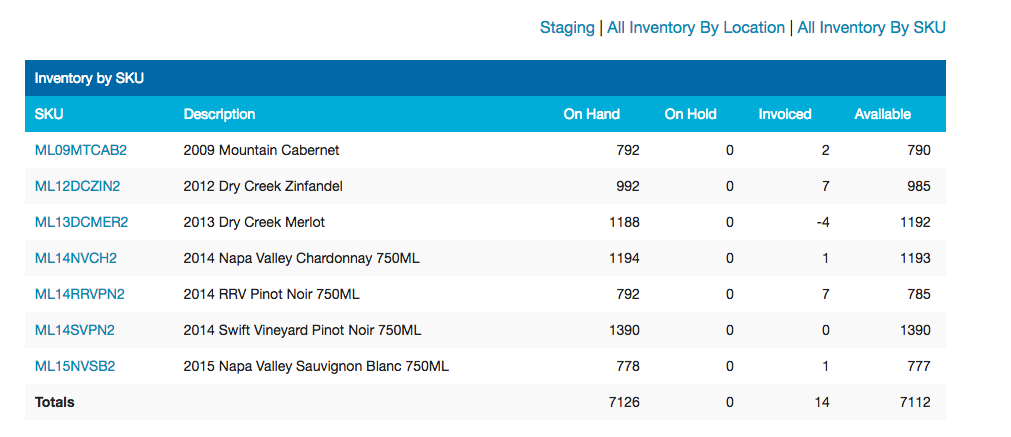Click the Description column header

click(x=219, y=114)
